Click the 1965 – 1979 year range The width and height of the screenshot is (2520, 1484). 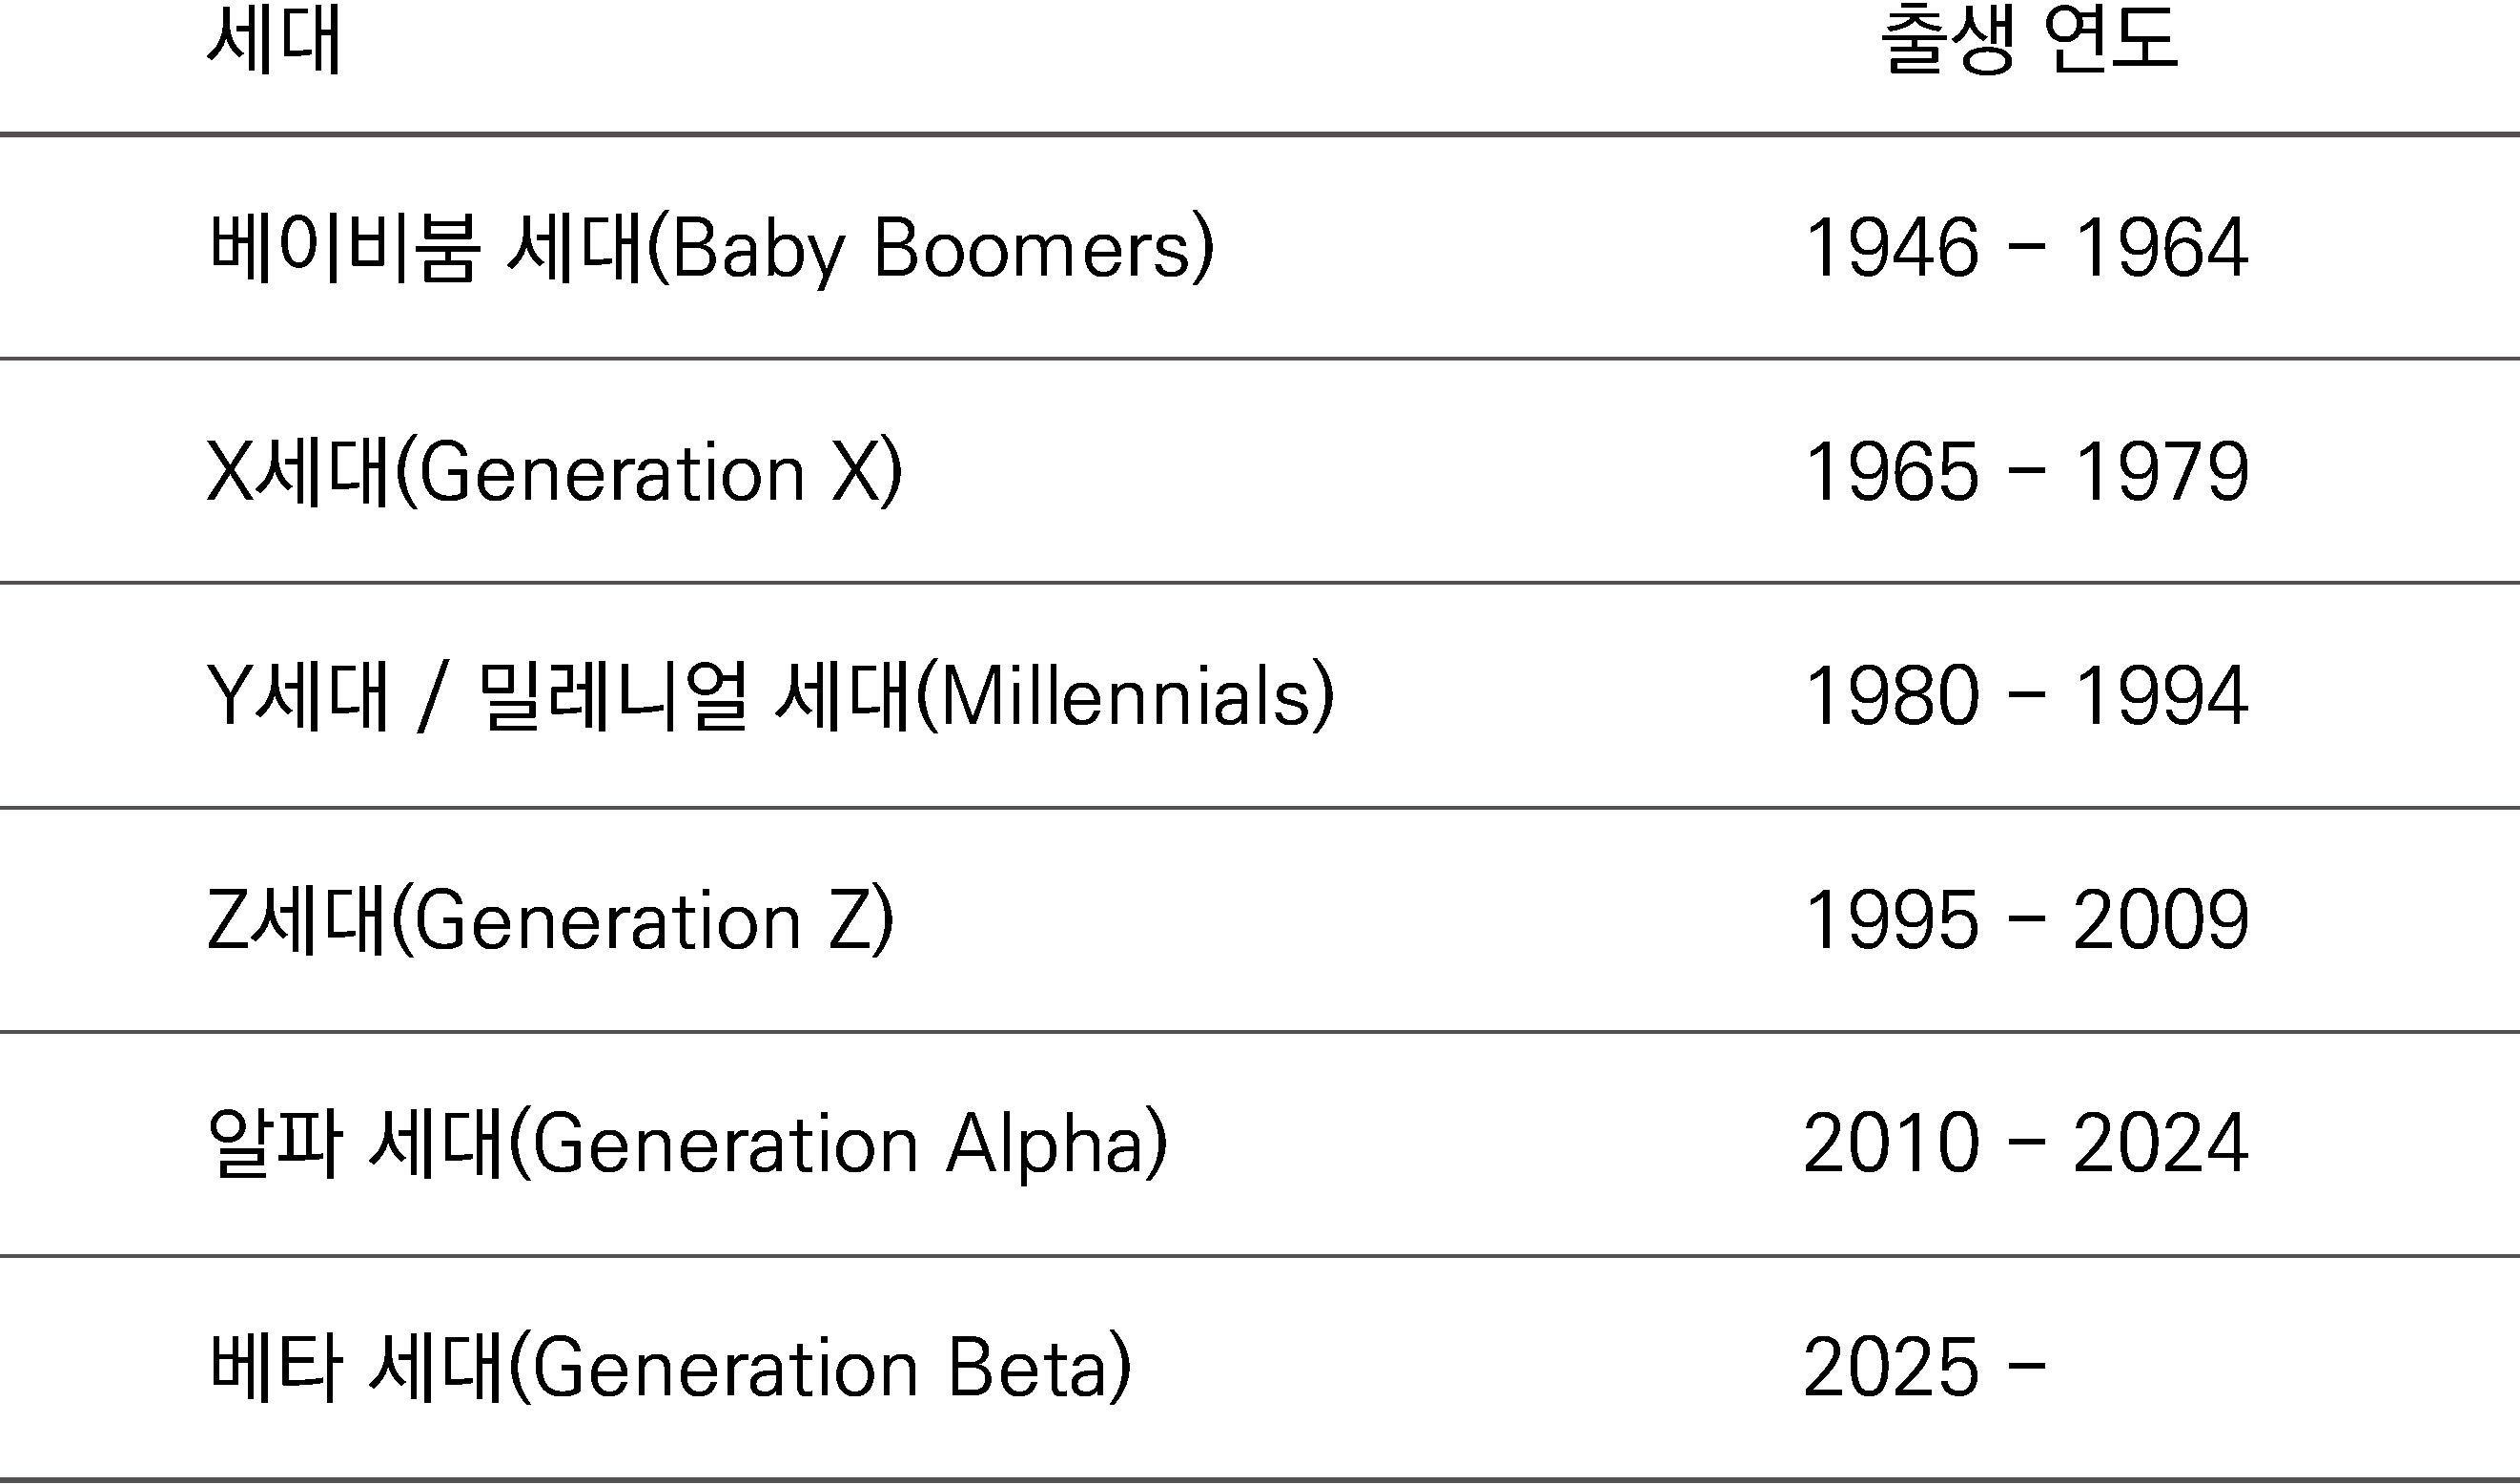pos(2026,471)
